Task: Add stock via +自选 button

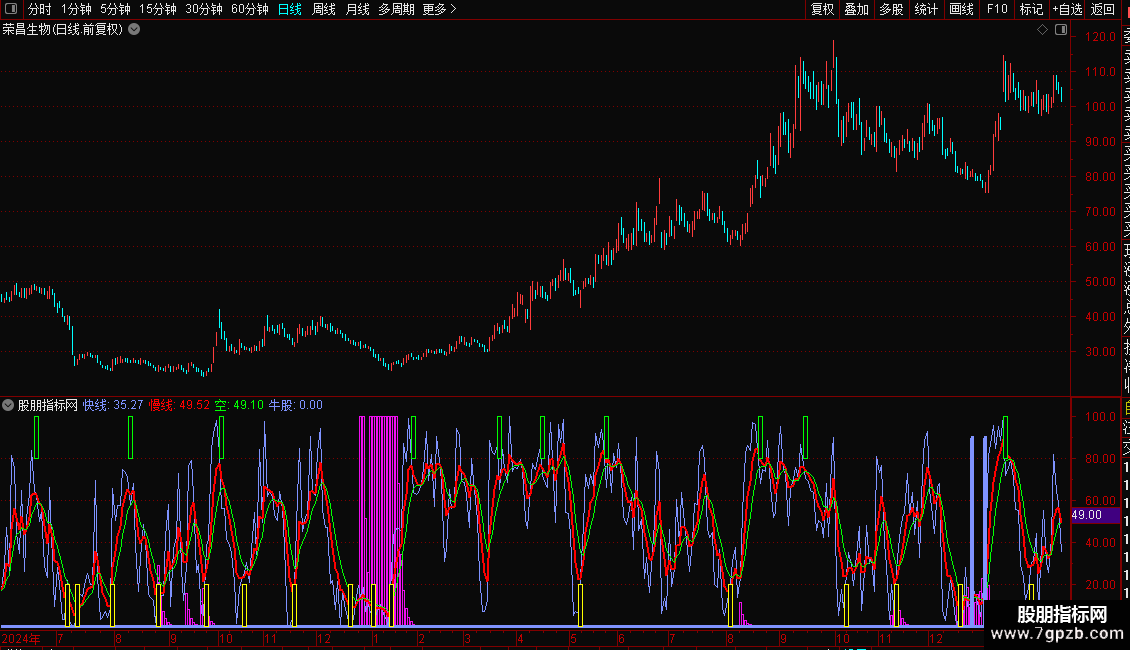Action: 1067,9
